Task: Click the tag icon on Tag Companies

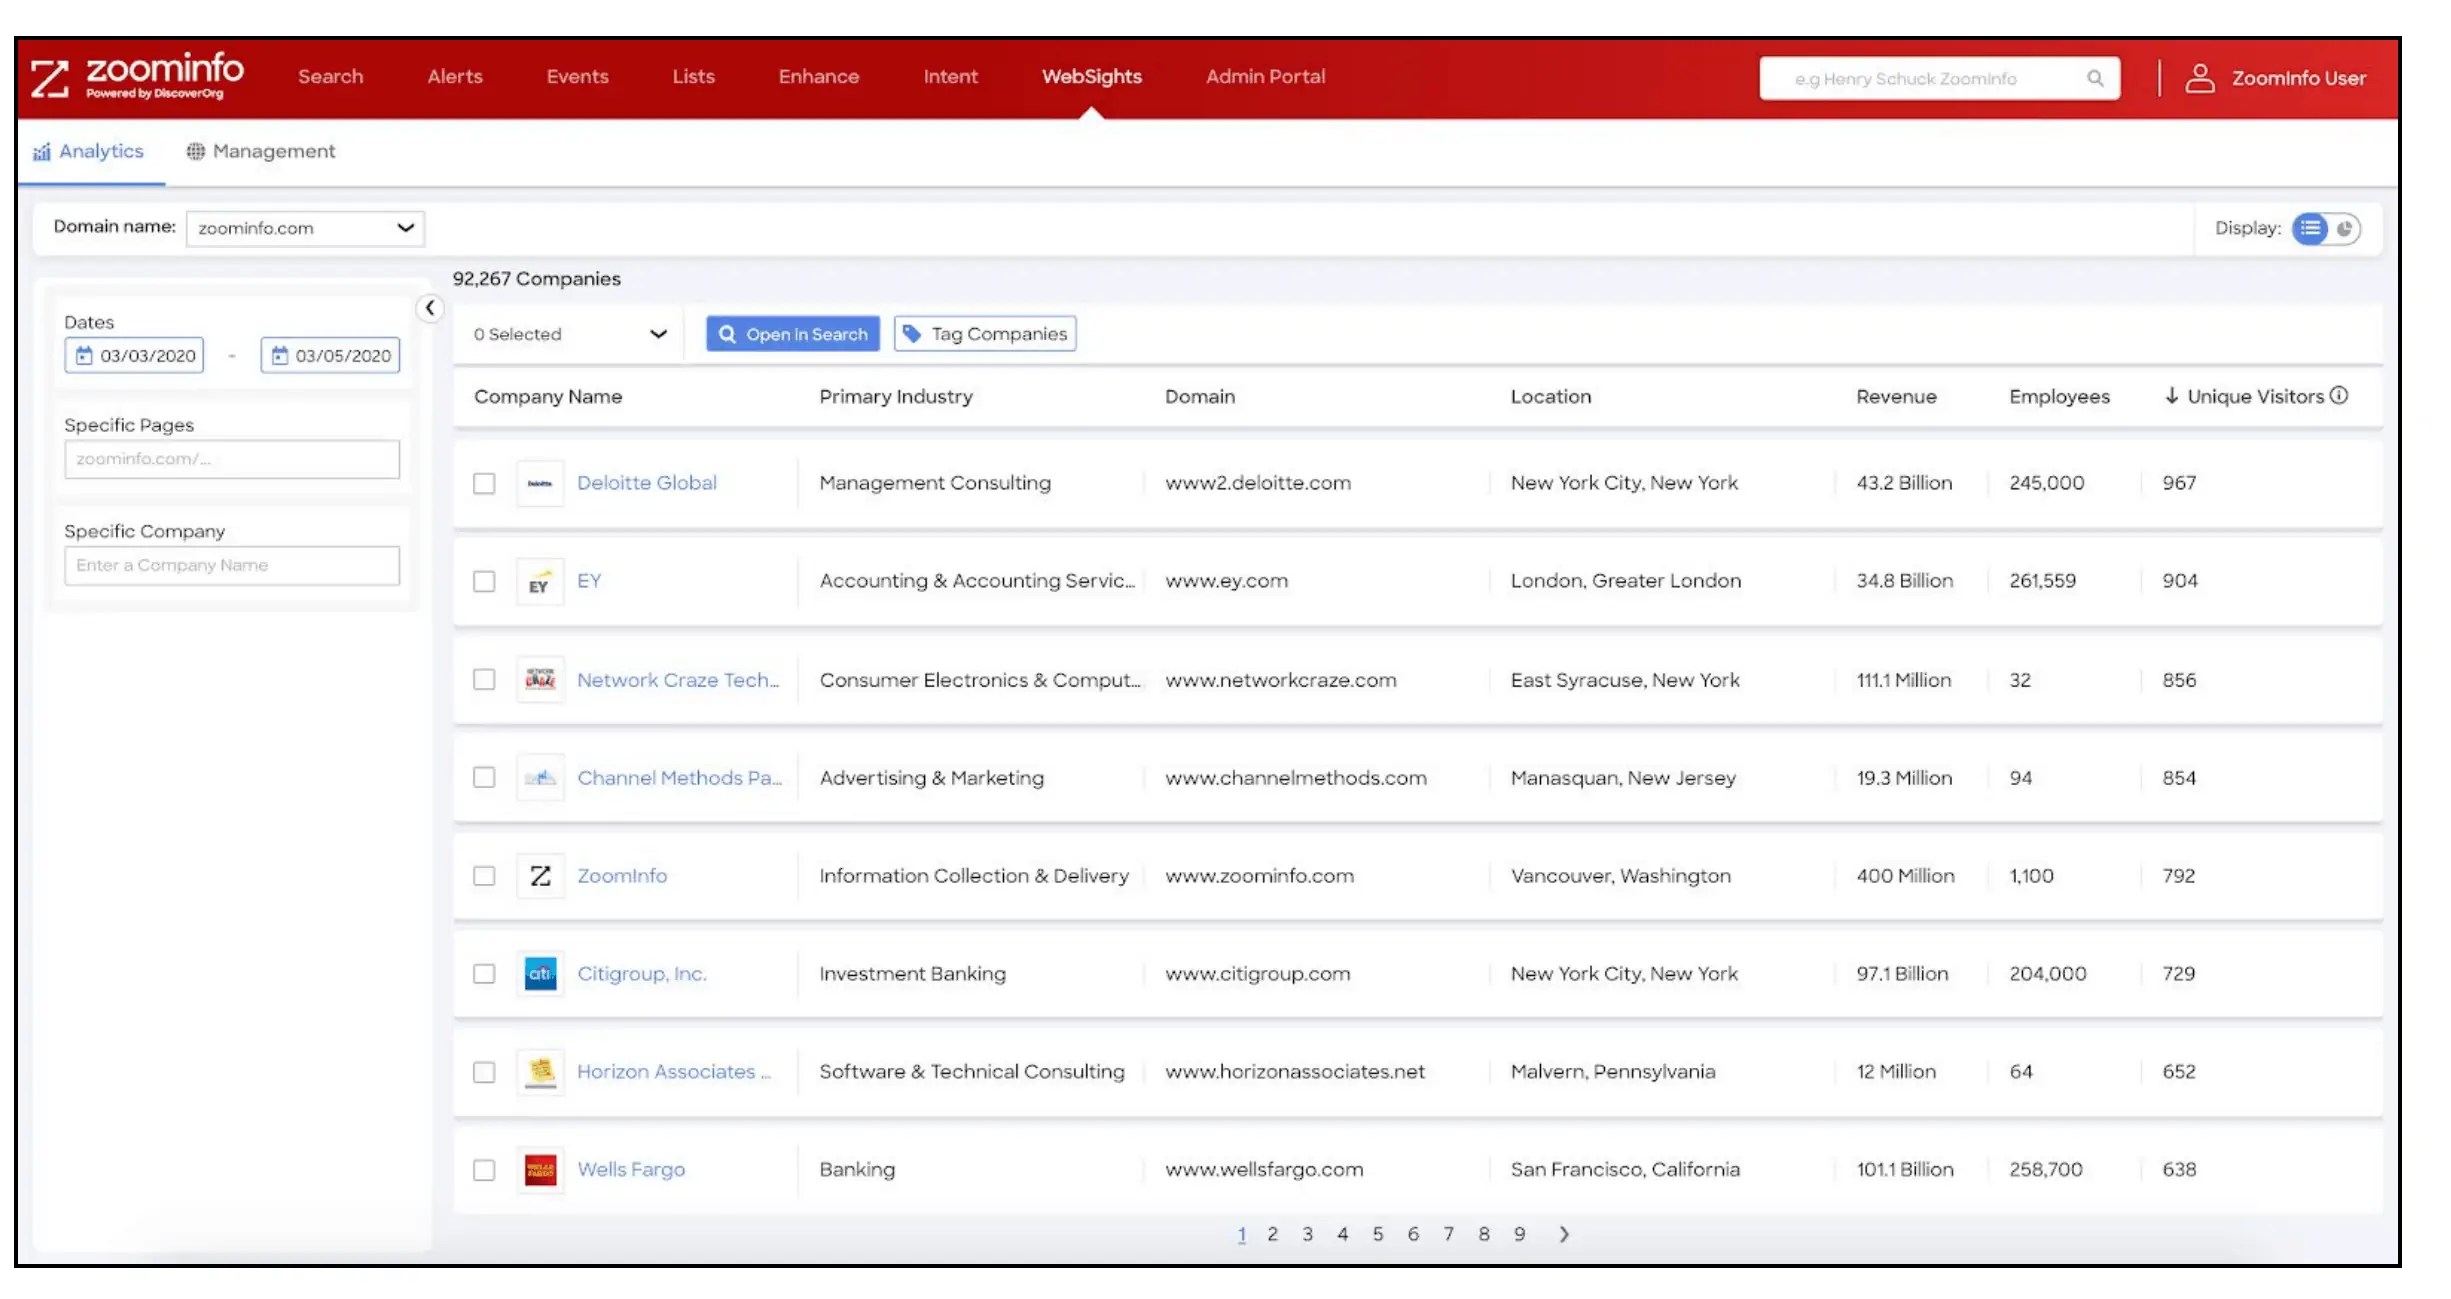Action: (x=913, y=334)
